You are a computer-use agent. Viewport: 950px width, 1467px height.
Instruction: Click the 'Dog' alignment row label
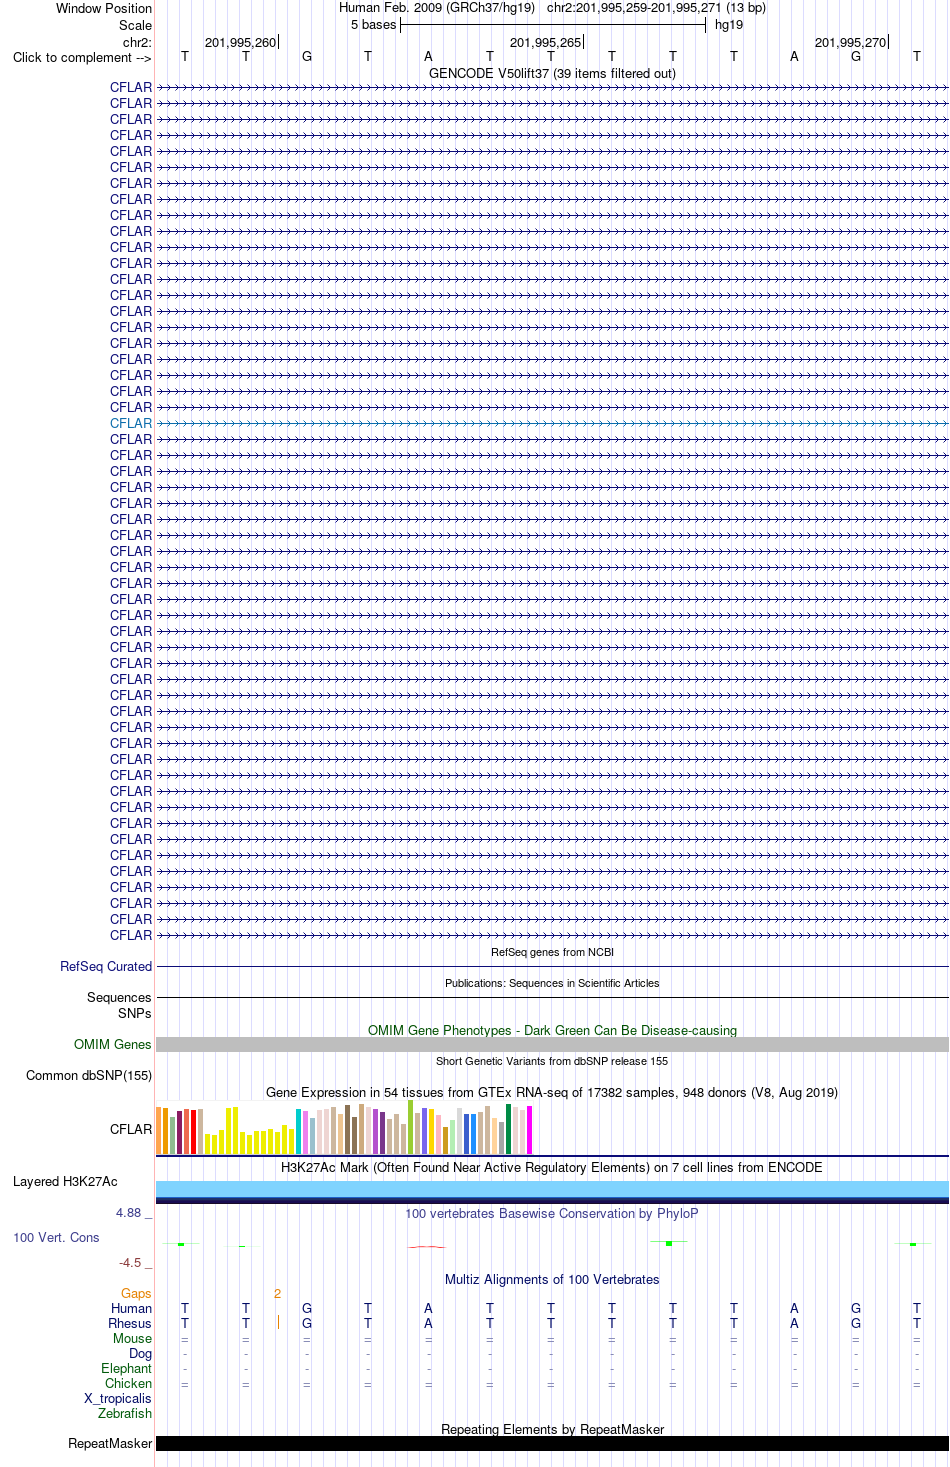click(141, 1353)
